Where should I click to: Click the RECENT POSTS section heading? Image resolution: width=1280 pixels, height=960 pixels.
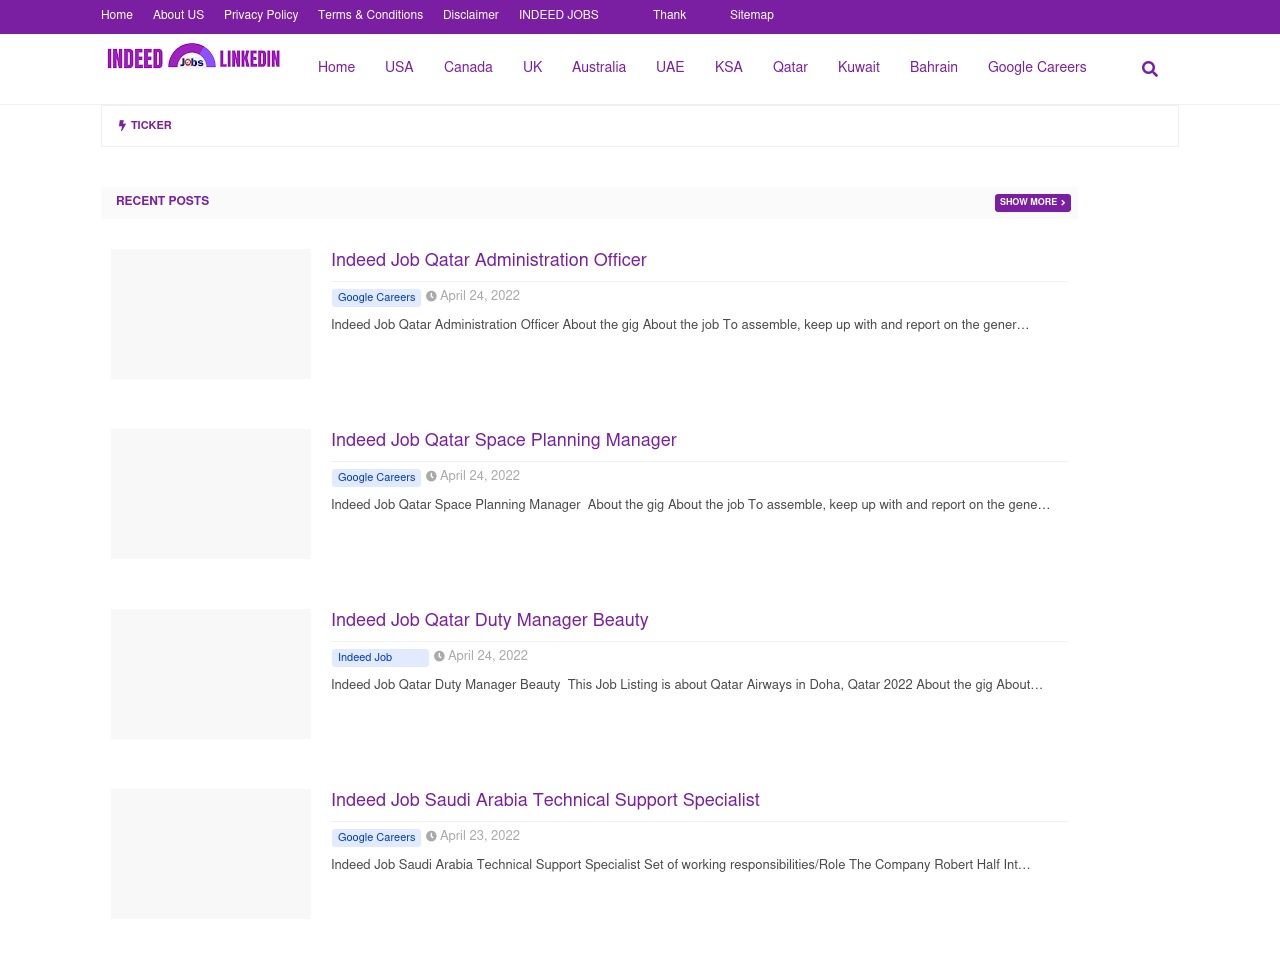[x=162, y=201]
